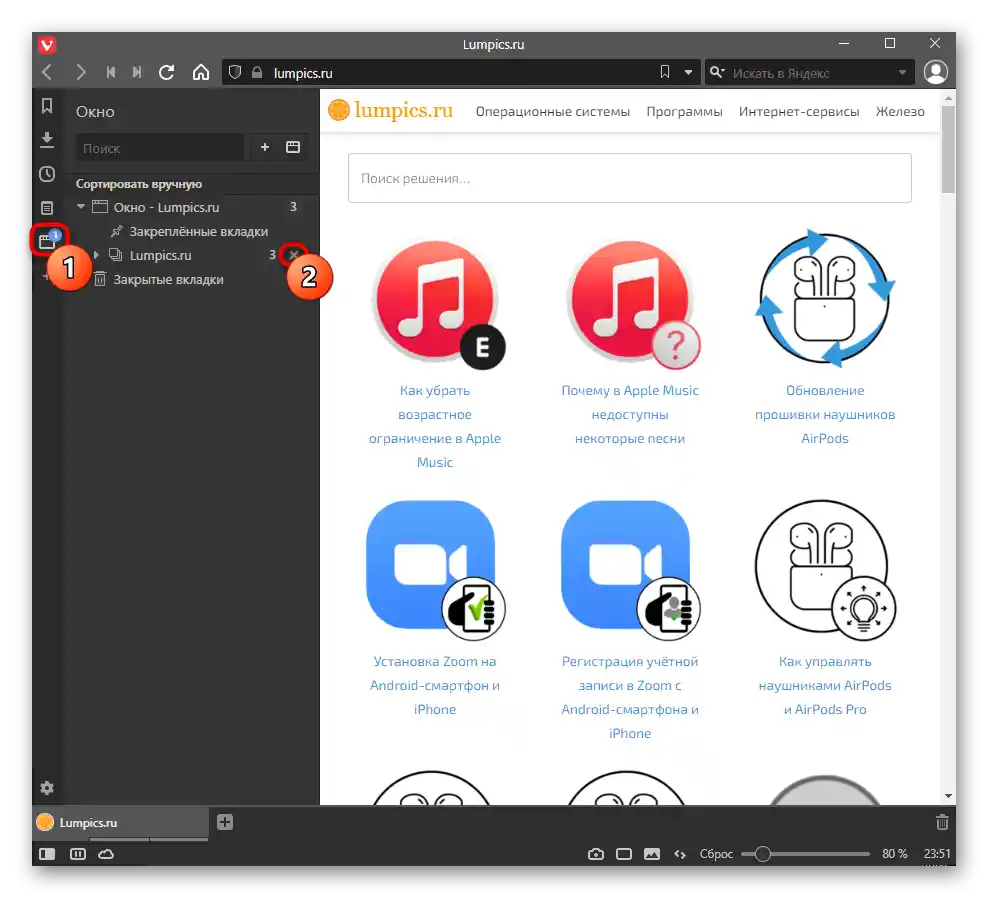Click the Rewind navigation button

click(x=111, y=72)
